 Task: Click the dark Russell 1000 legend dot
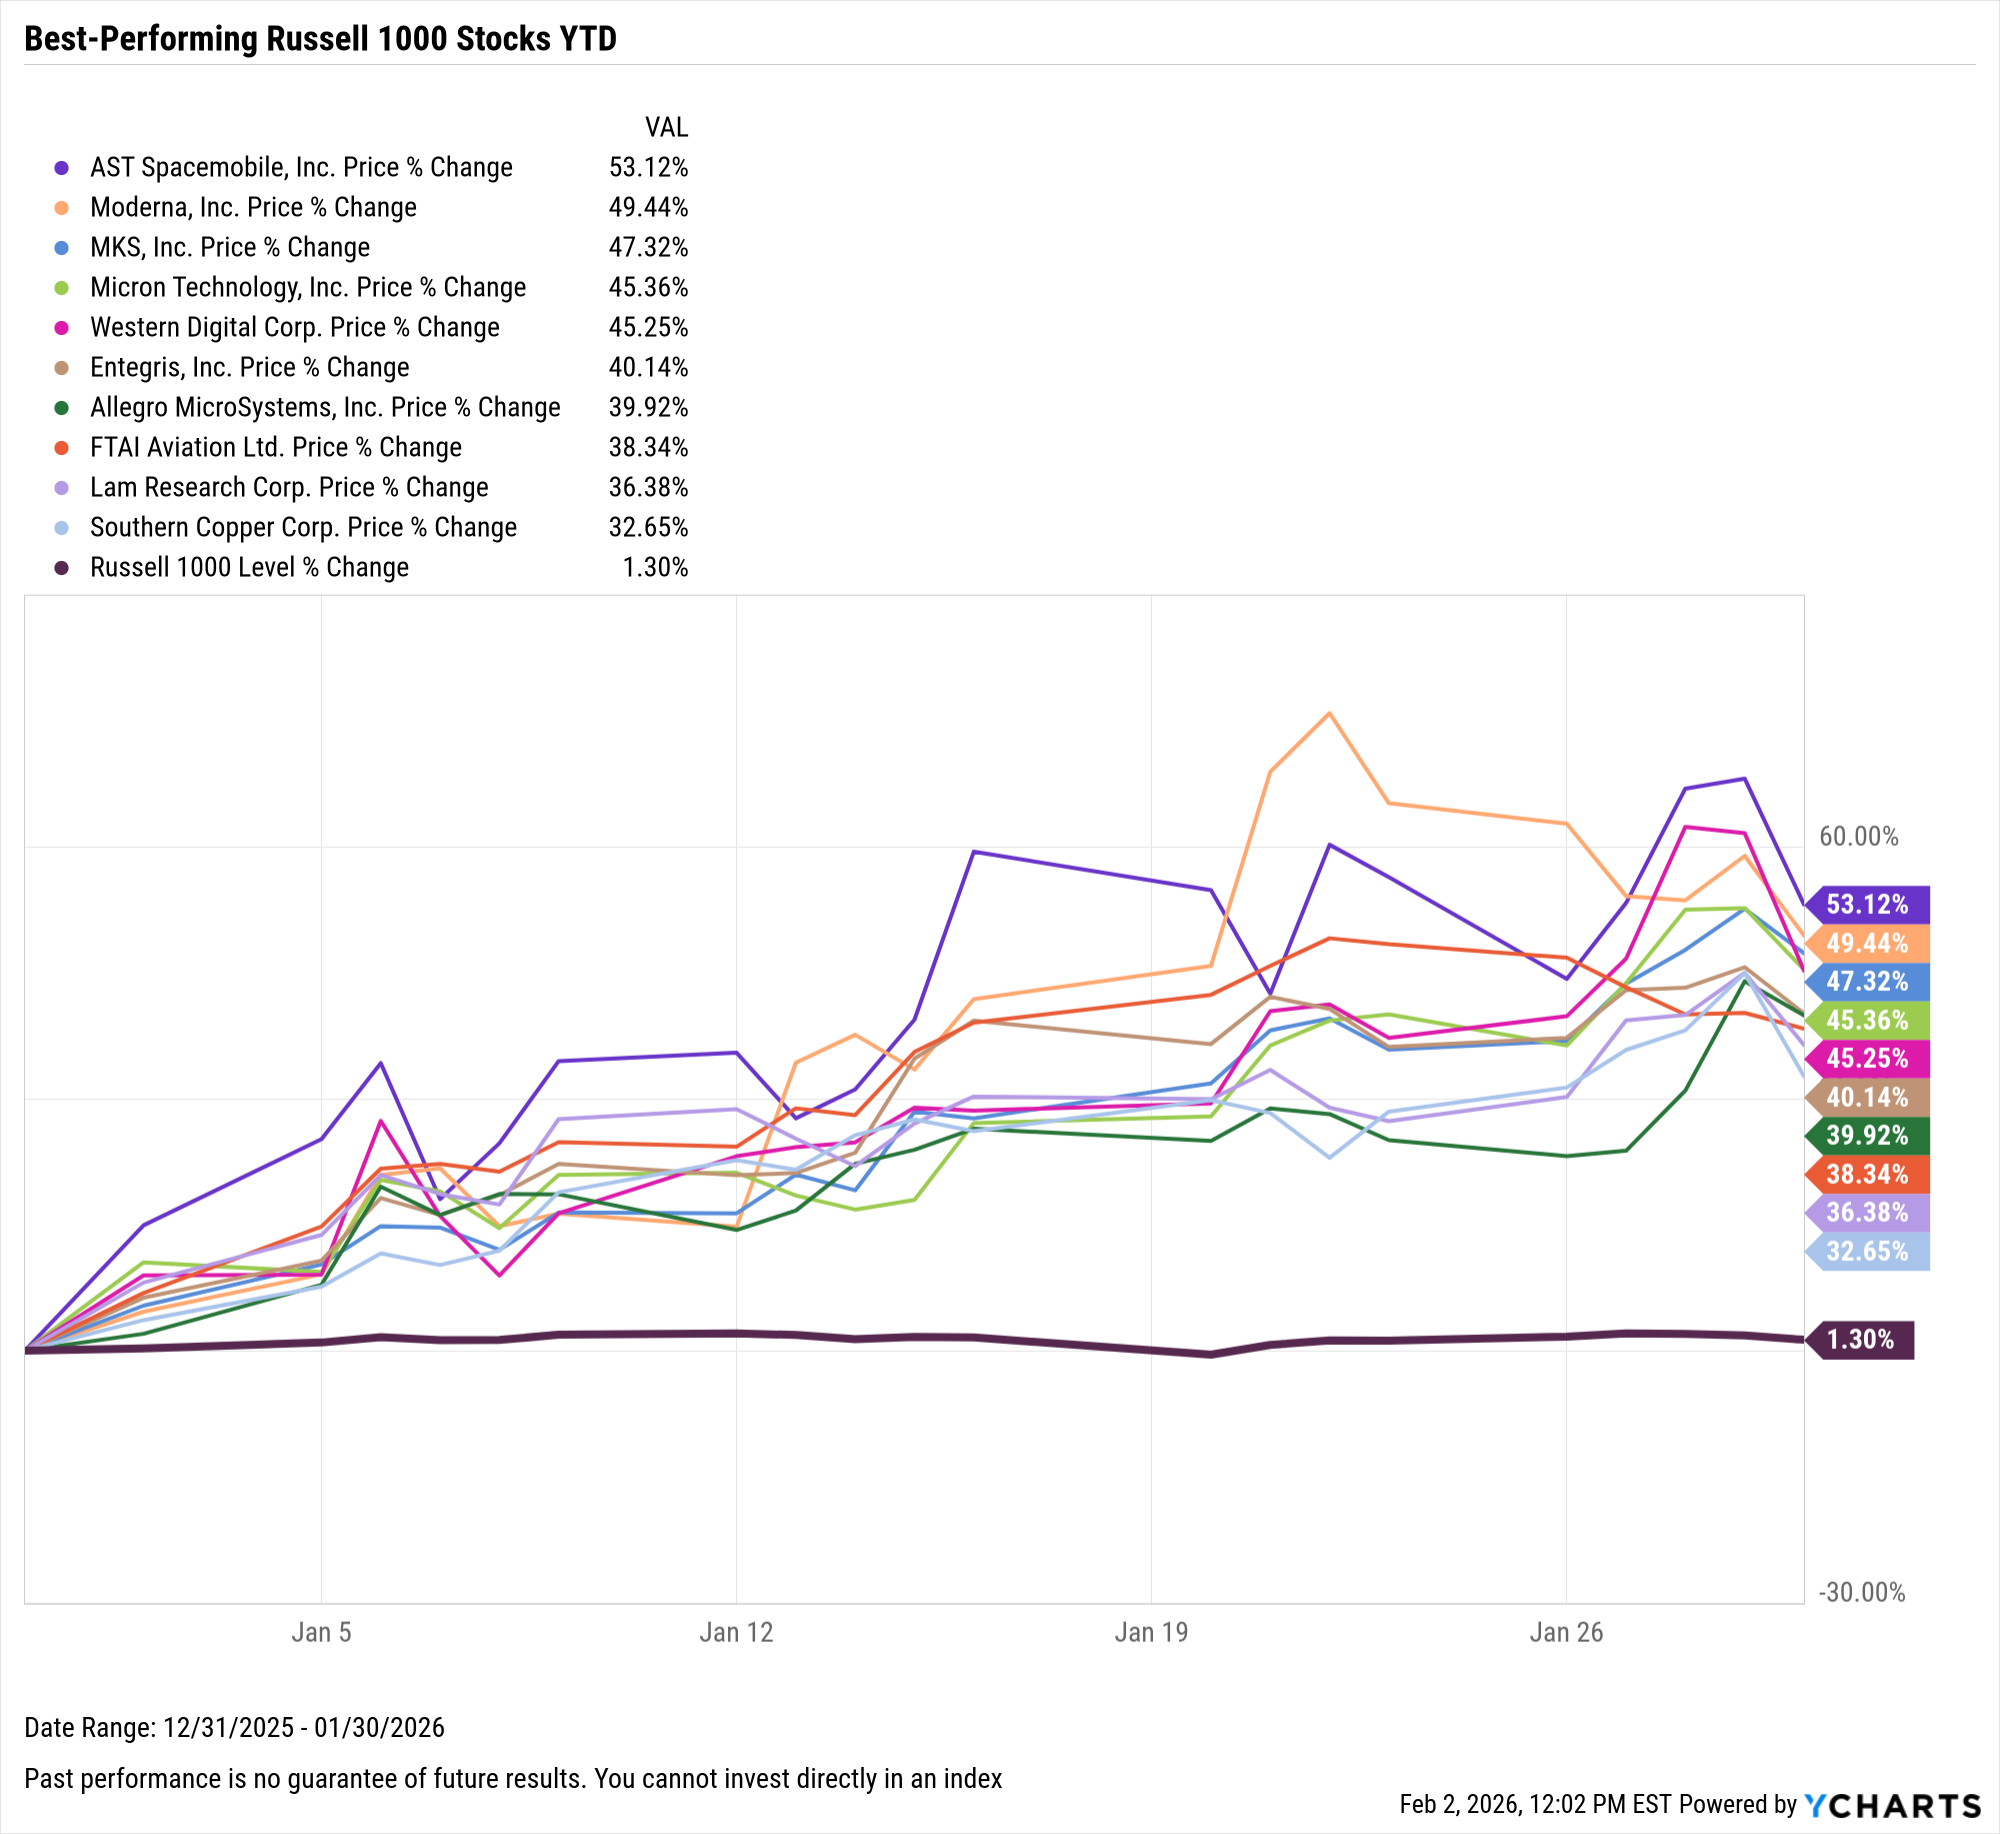click(x=62, y=568)
